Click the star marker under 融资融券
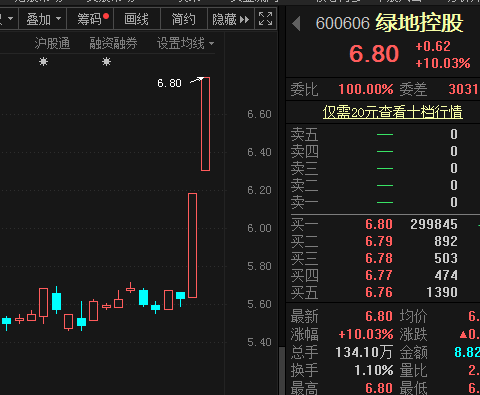This screenshot has width=480, height=395. click(106, 62)
